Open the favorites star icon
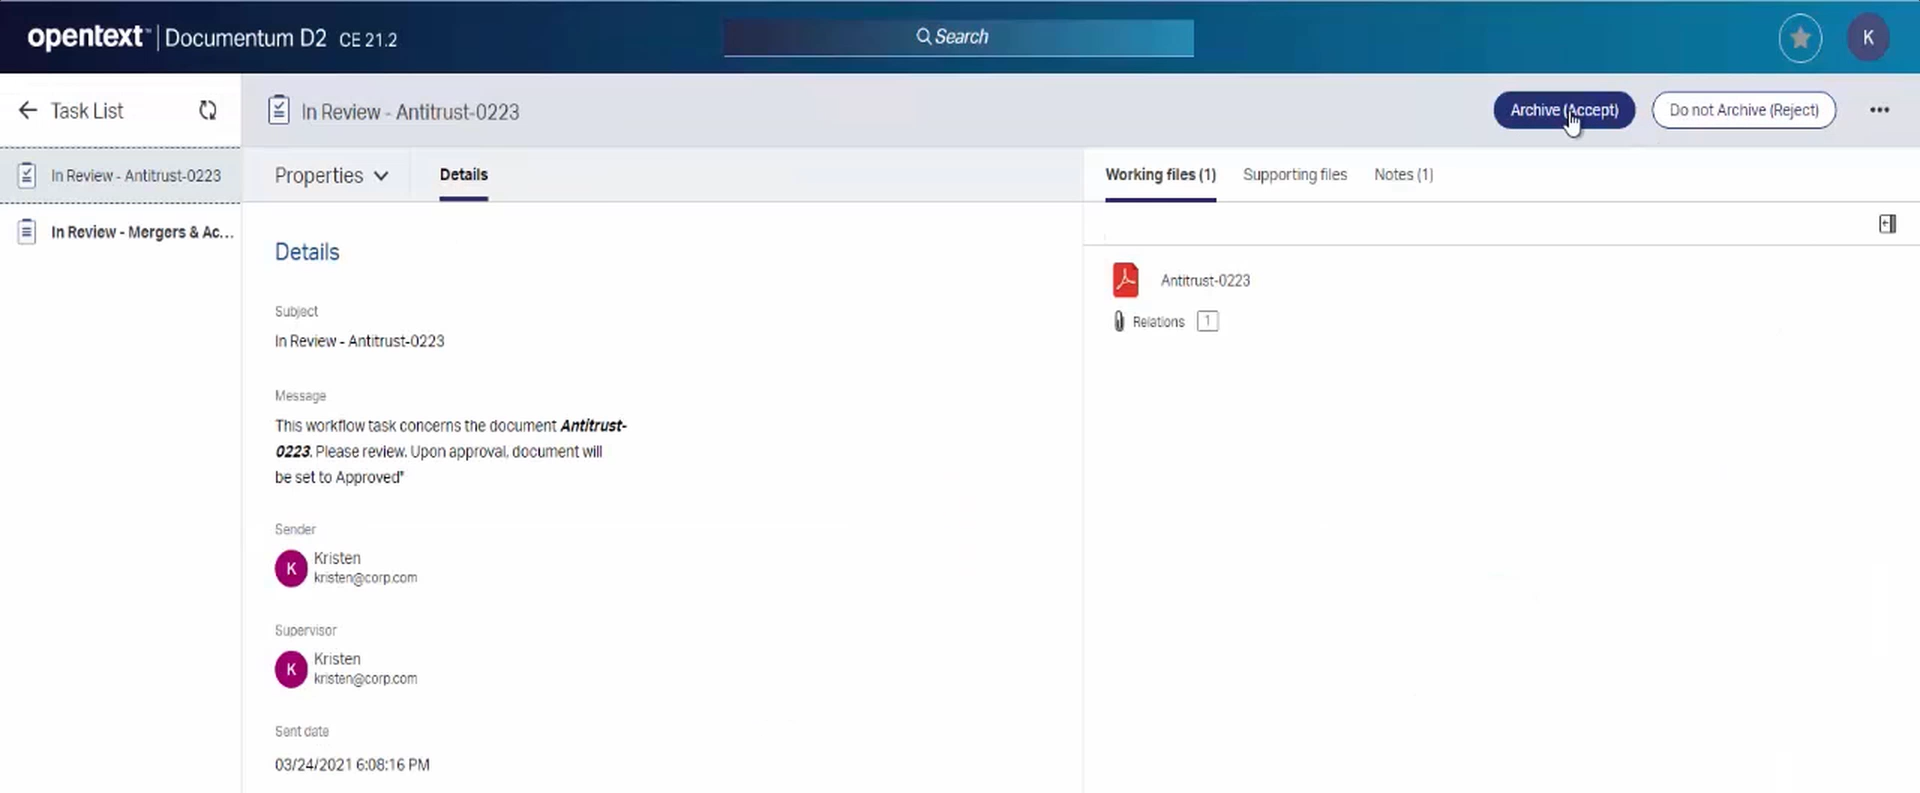The image size is (1920, 793). coord(1800,39)
